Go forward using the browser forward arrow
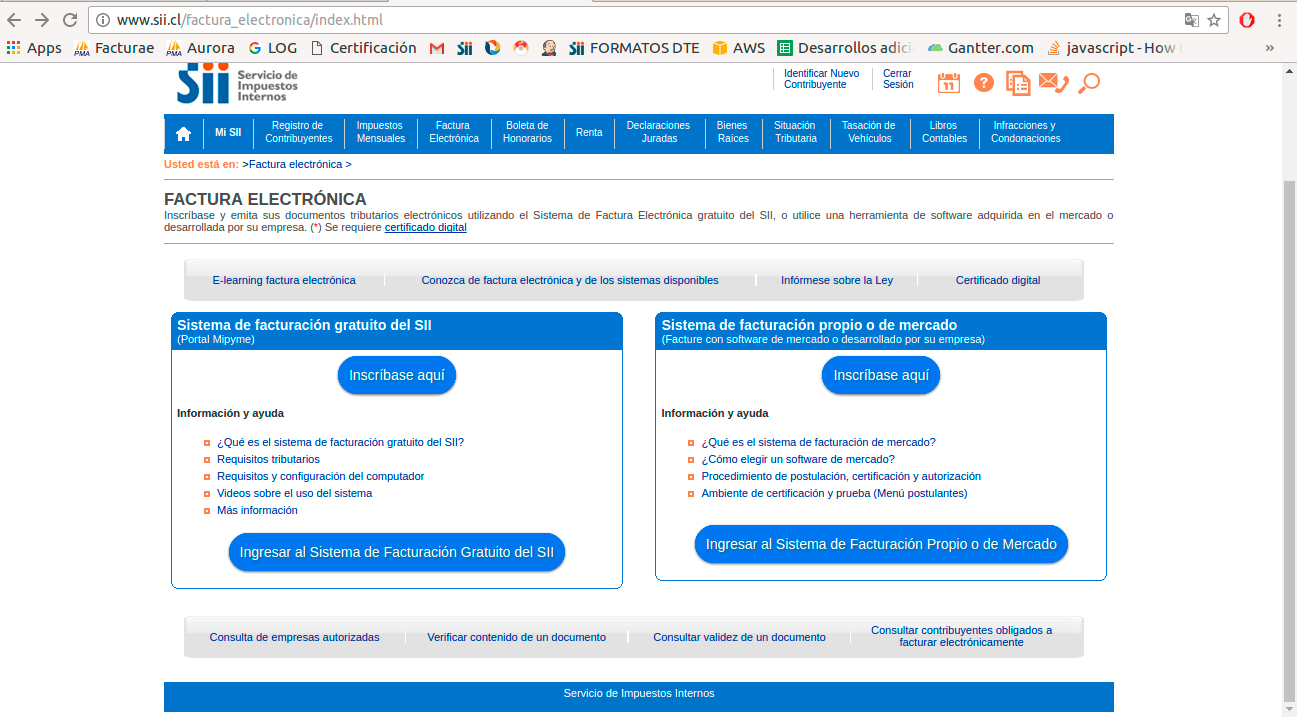 click(42, 20)
